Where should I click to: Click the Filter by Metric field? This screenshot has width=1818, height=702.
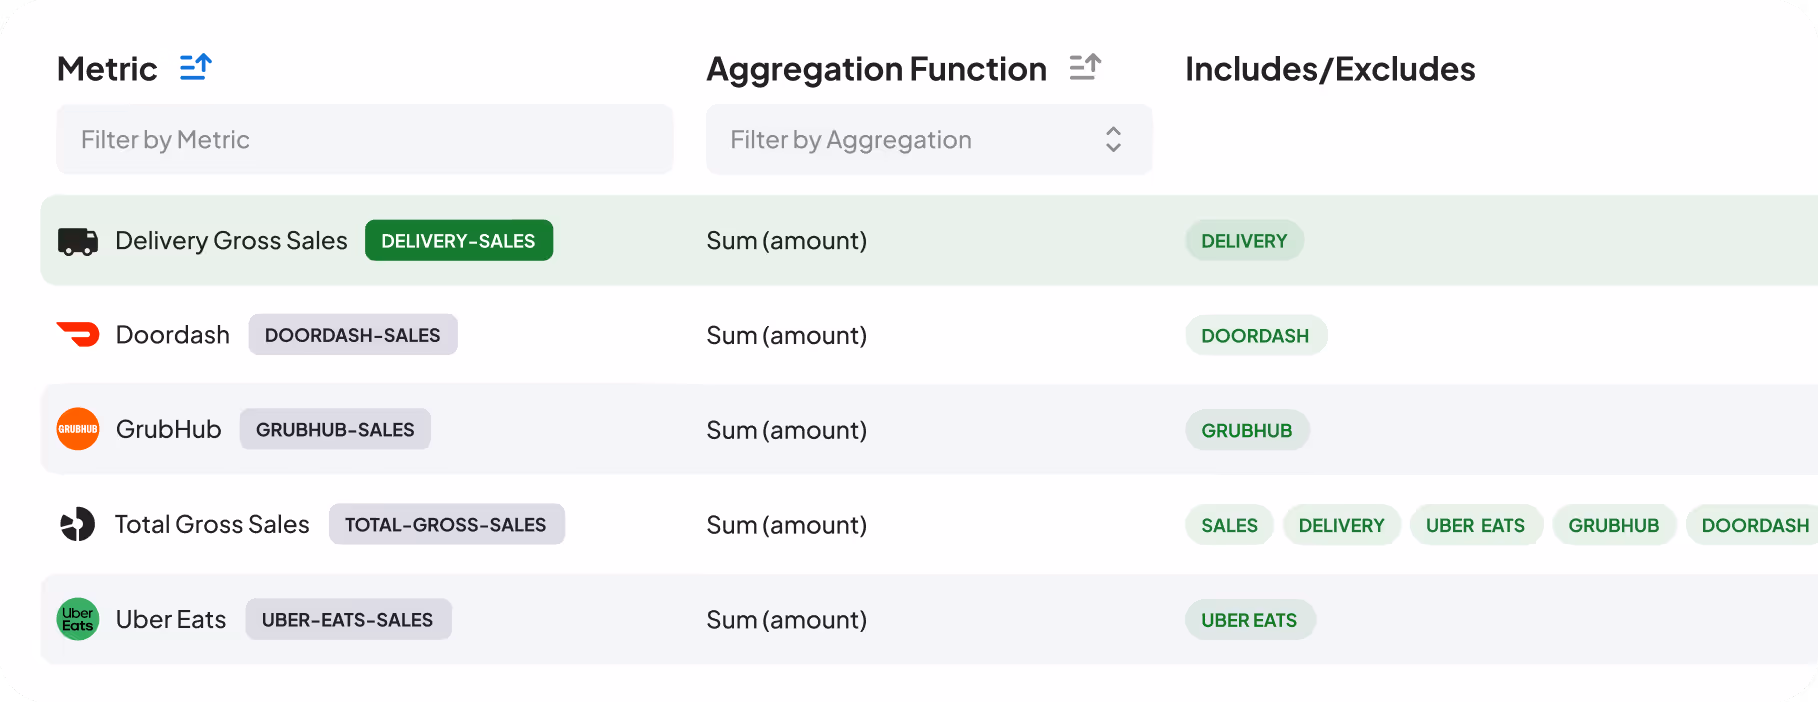click(x=364, y=140)
